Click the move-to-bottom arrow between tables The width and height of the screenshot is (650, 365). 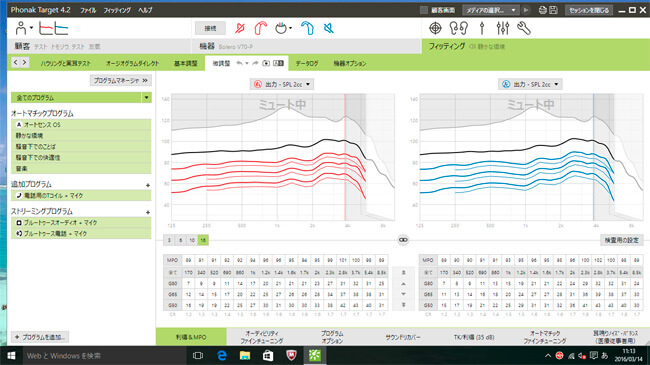click(403, 305)
